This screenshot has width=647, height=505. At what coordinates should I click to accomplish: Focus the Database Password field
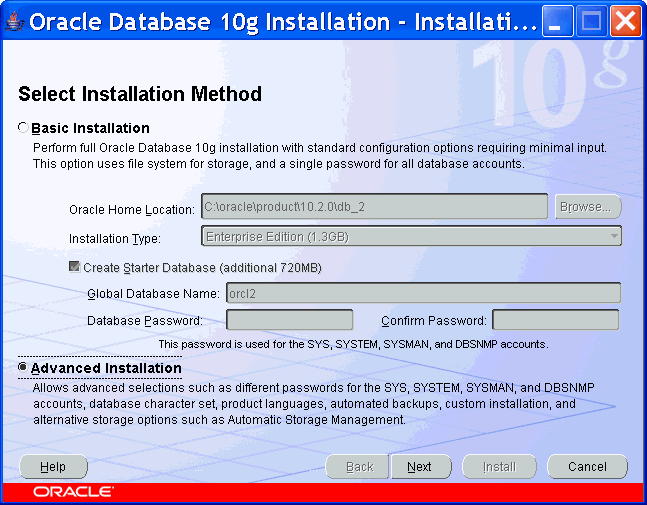pyautogui.click(x=290, y=320)
